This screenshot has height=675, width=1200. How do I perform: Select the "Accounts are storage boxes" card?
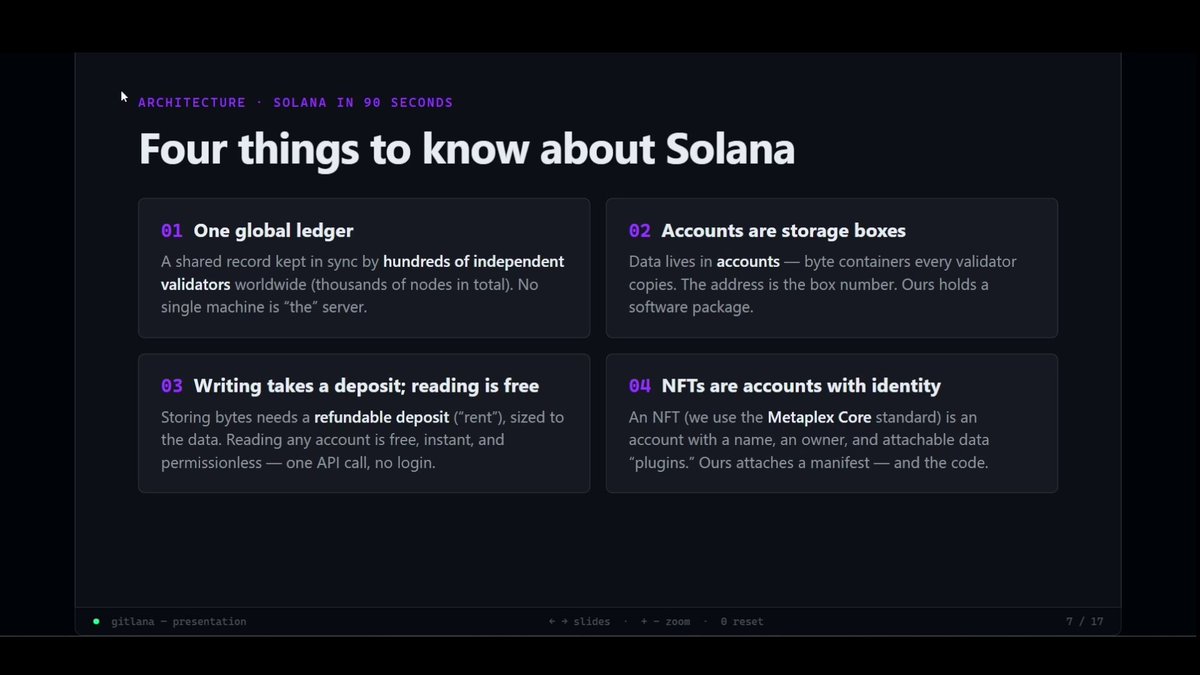click(831, 268)
